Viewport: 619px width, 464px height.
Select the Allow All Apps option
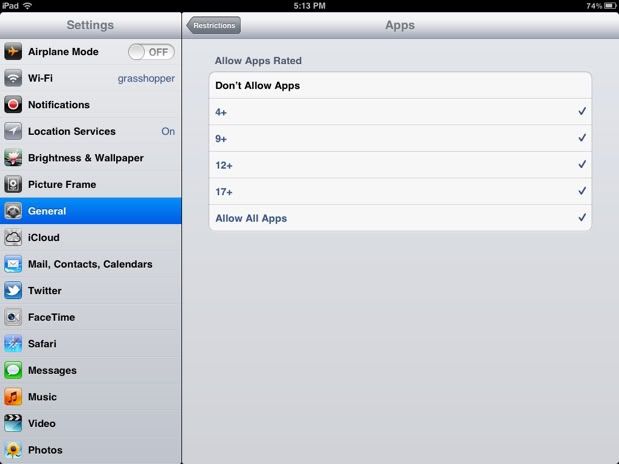(400, 218)
